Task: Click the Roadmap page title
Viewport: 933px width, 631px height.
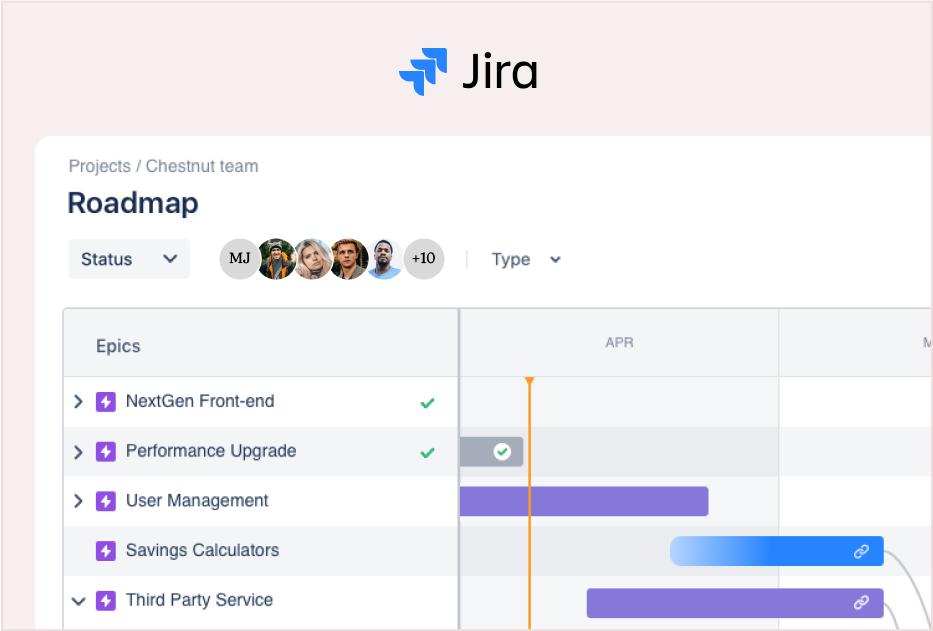Action: (133, 203)
